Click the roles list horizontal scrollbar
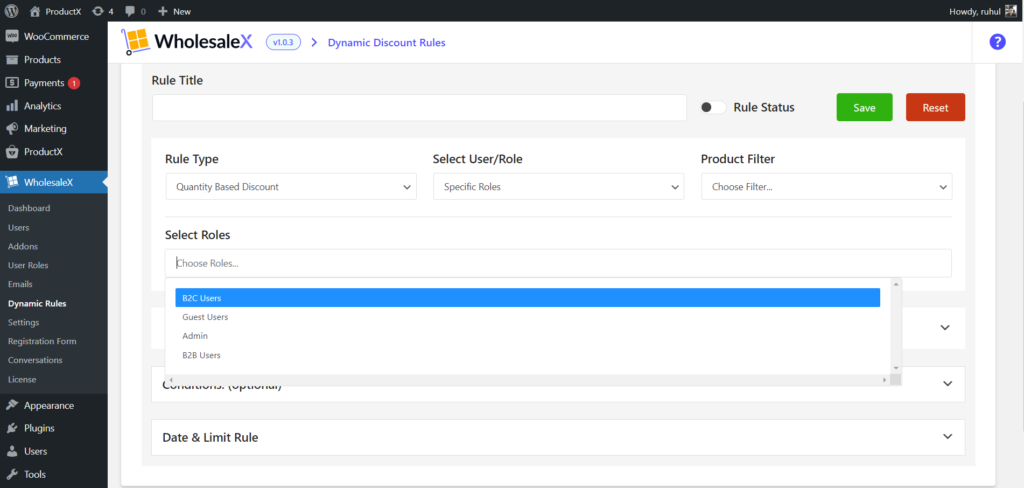The height and width of the screenshot is (488, 1024). pos(528,380)
